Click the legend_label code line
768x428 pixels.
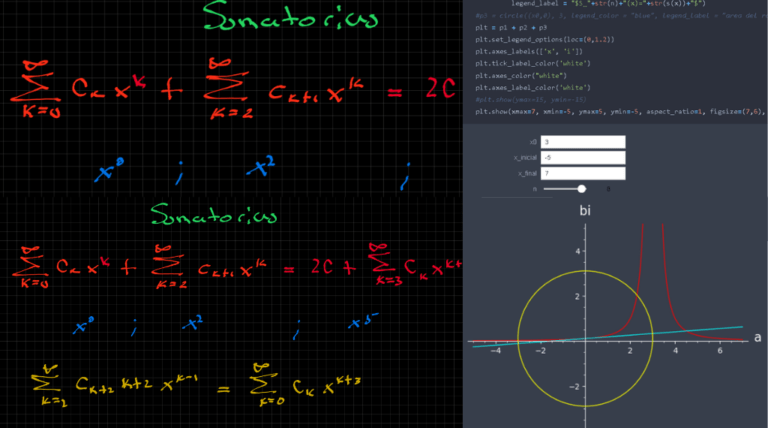(600, 5)
